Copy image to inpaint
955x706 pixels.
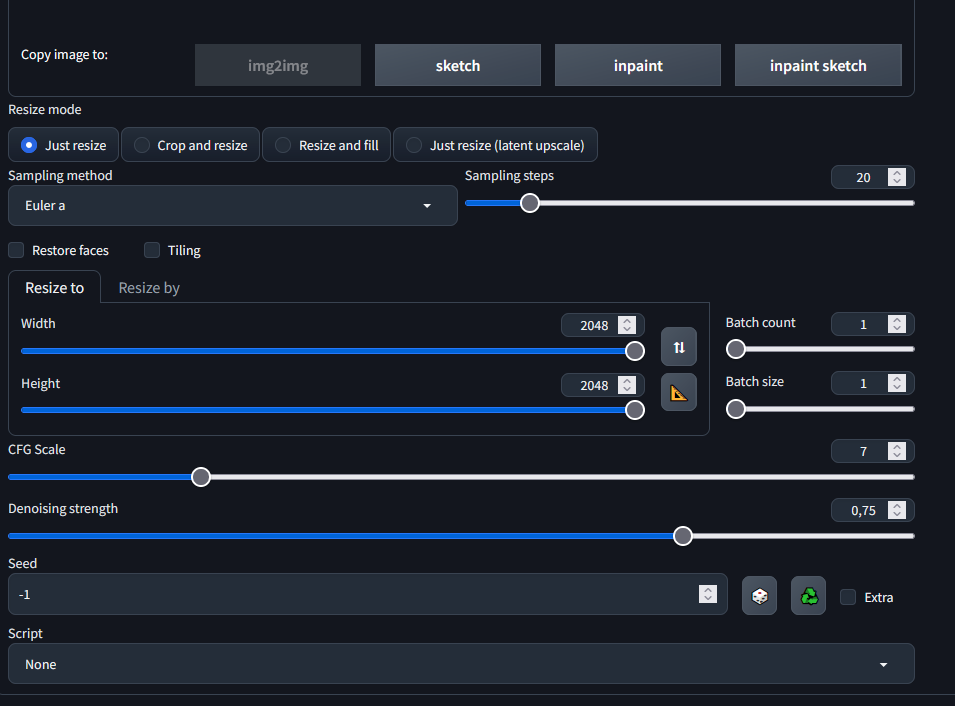click(x=638, y=66)
